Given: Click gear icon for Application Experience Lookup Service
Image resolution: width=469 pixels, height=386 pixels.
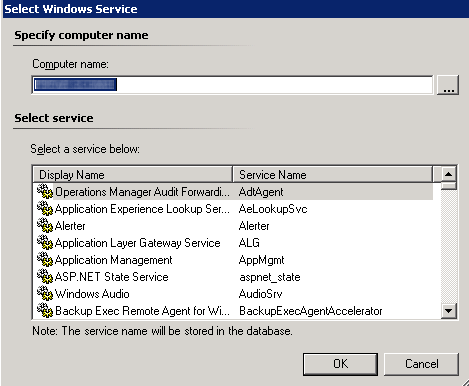Looking at the screenshot, I should pos(45,208).
